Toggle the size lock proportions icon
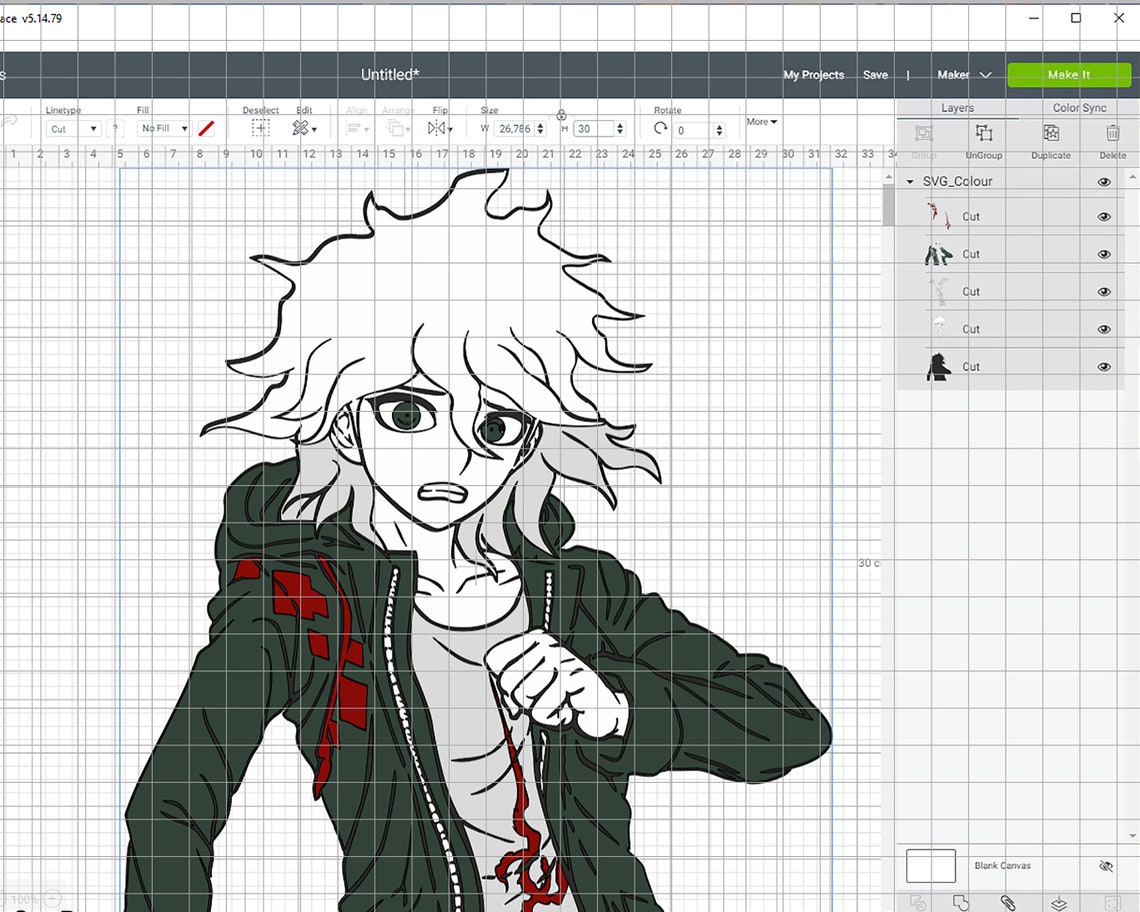The width and height of the screenshot is (1140, 912). 561,115
